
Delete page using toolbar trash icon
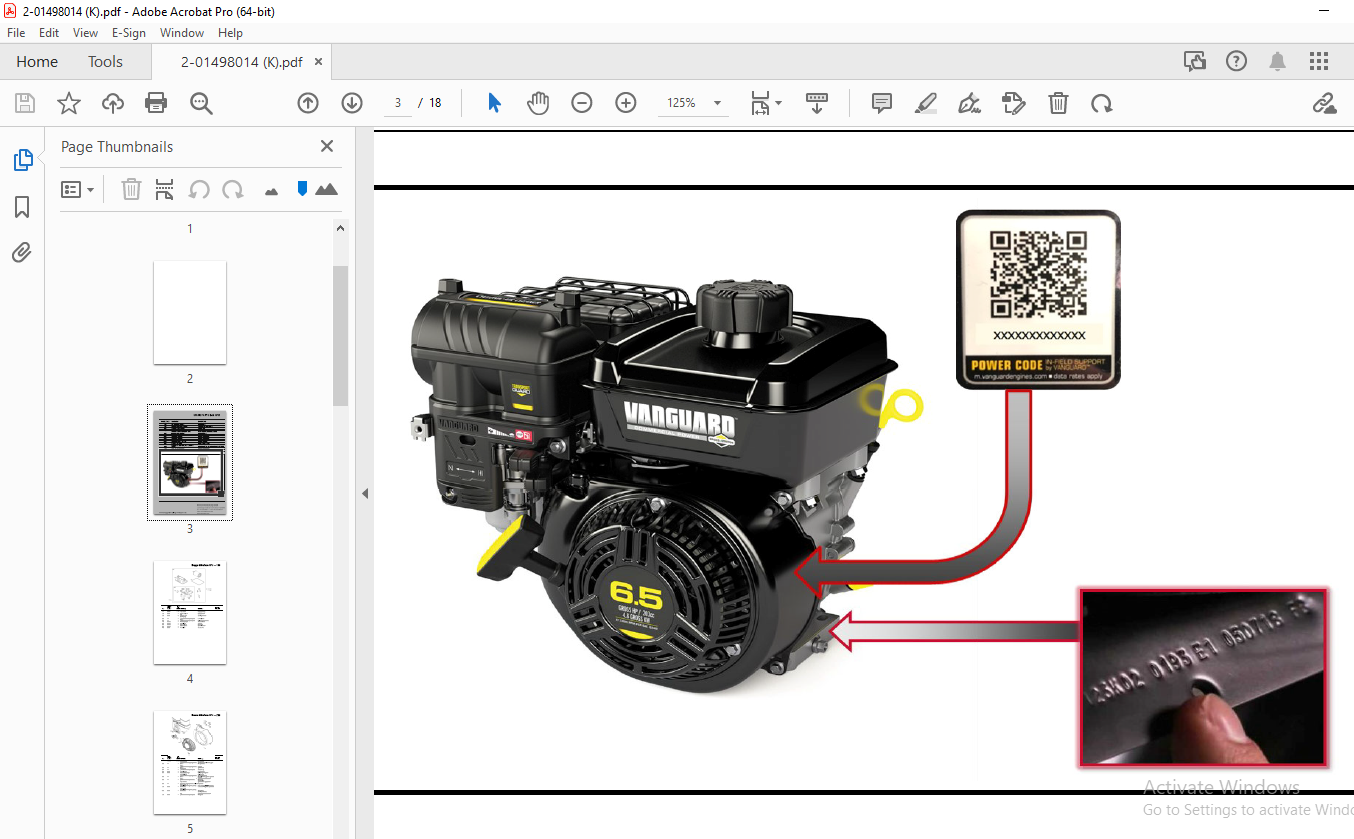[x=1059, y=103]
